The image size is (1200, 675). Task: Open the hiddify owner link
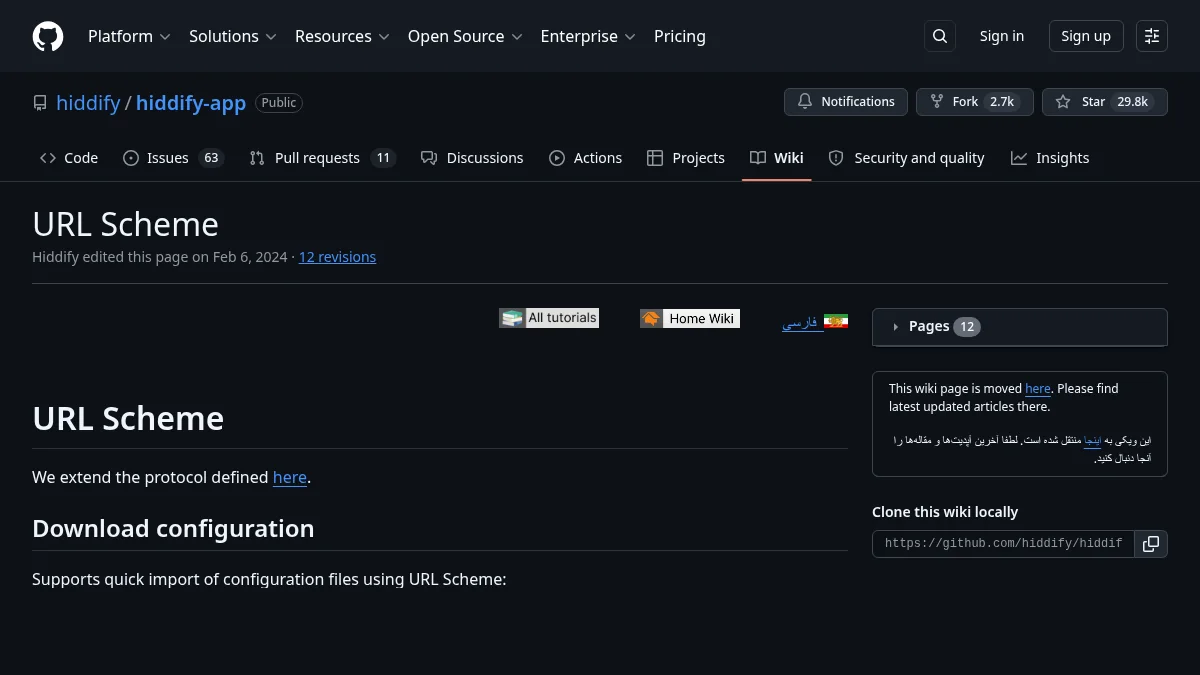88,103
